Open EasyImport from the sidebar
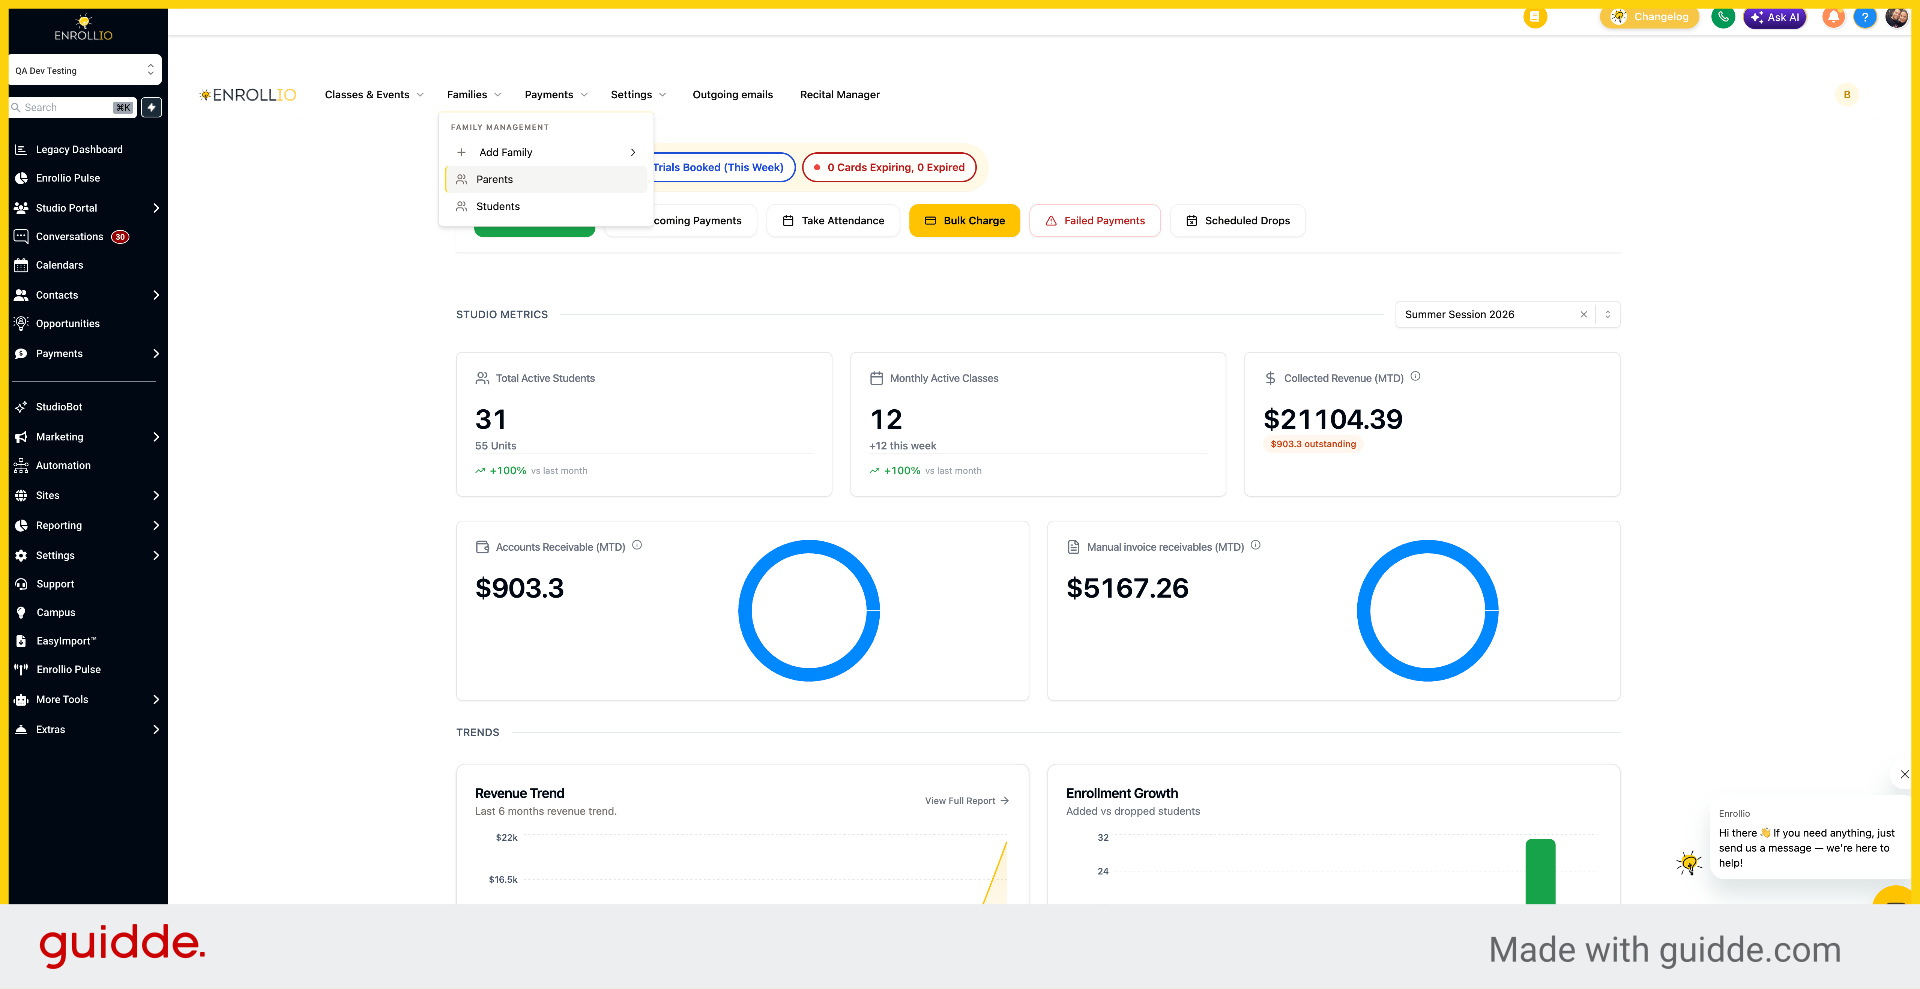 [66, 641]
